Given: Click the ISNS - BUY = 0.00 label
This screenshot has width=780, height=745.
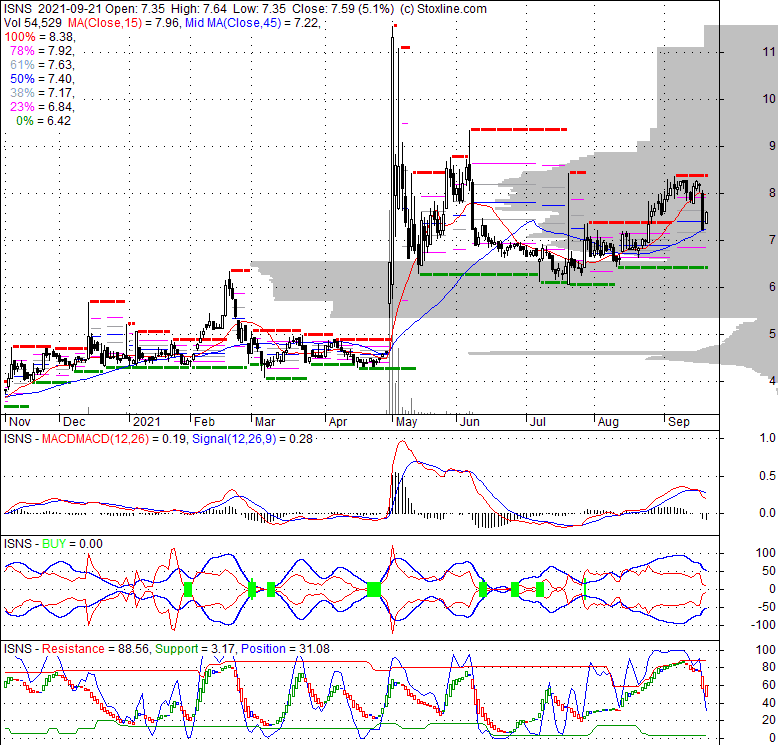Looking at the screenshot, I should [53, 544].
